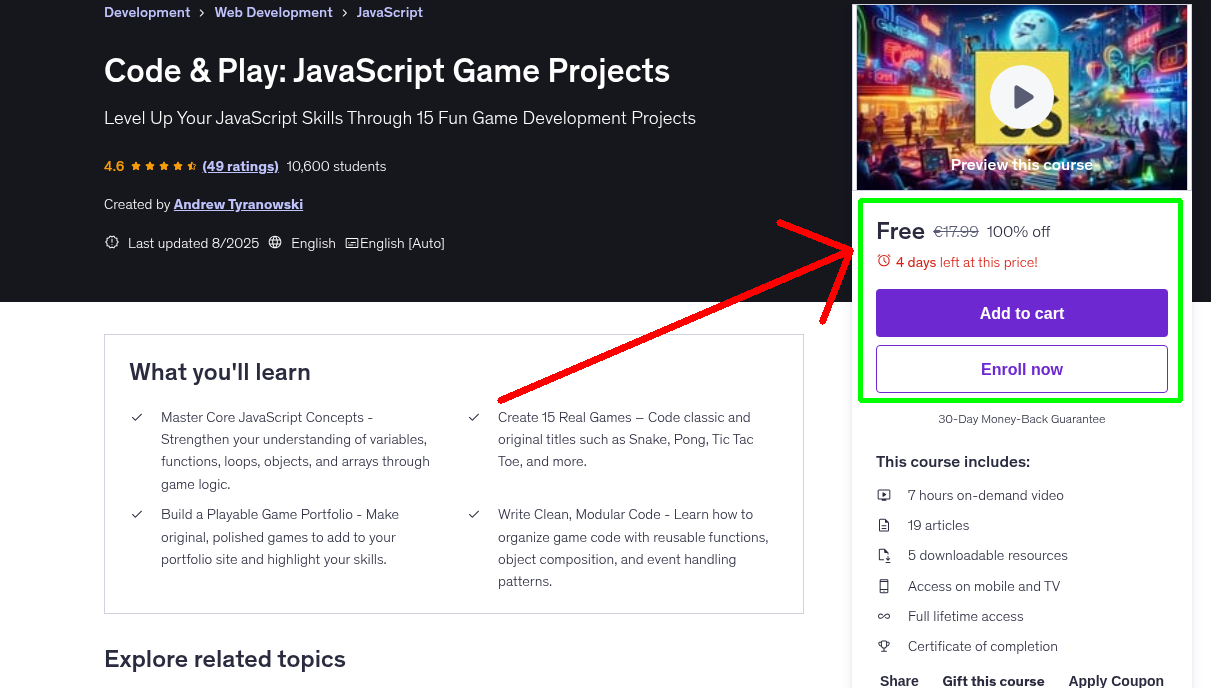Open Andrew Tyranowski's instructor profile
Viewport: 1211px width, 688px height.
tap(238, 204)
